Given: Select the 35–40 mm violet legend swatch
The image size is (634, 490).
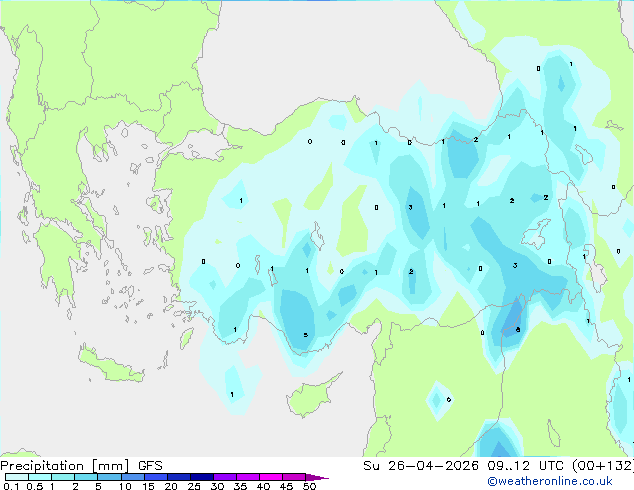Looking at the screenshot, I should pyautogui.click(x=248, y=477).
